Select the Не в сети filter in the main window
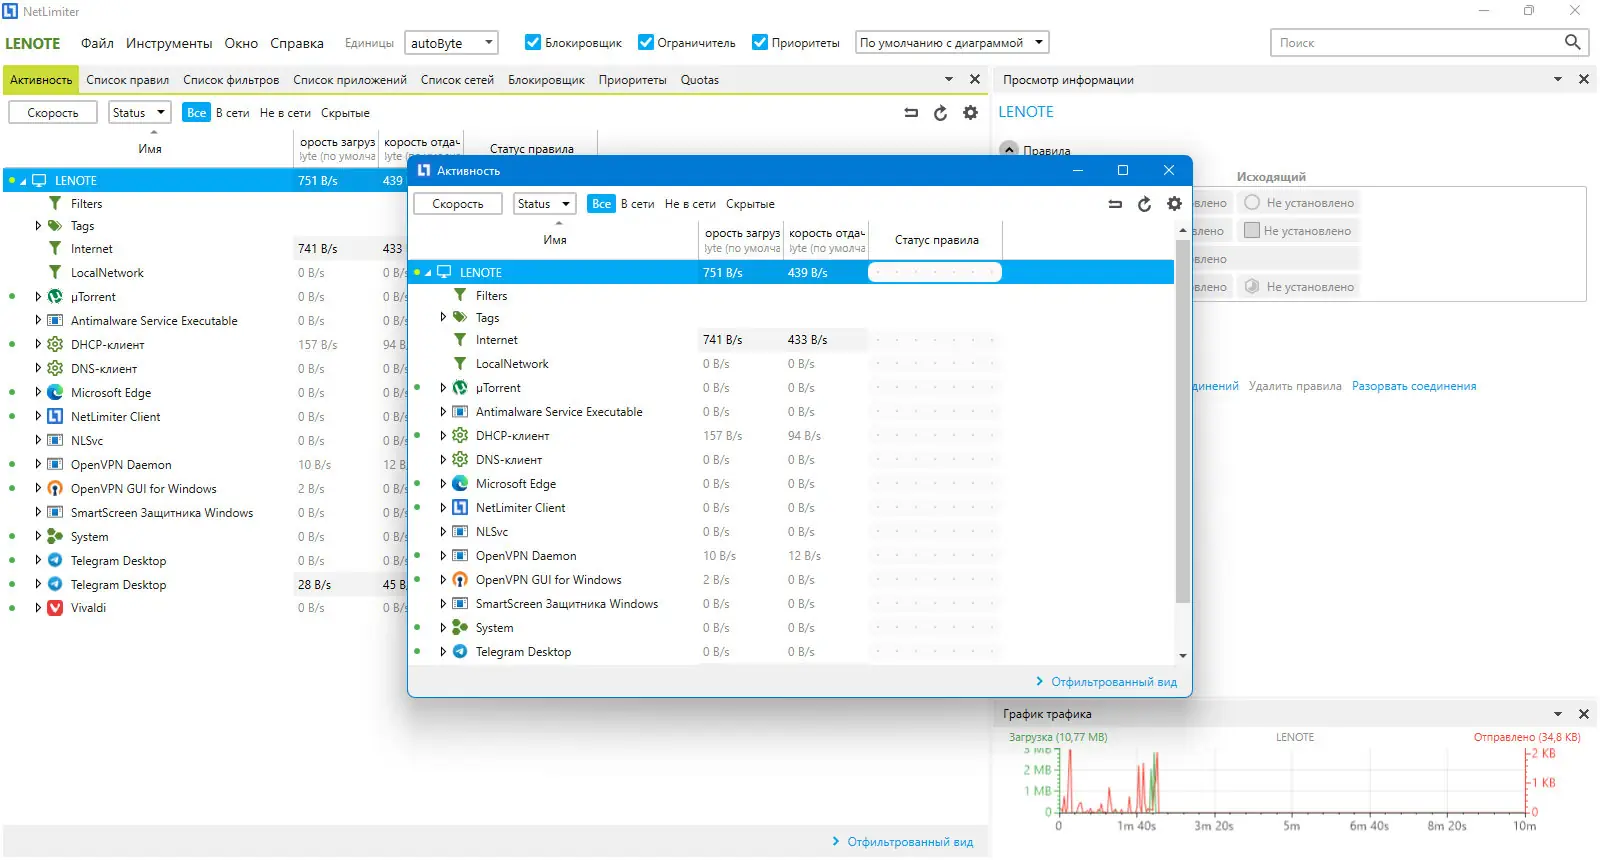Viewport: 1600px width, 860px height. [x=285, y=113]
